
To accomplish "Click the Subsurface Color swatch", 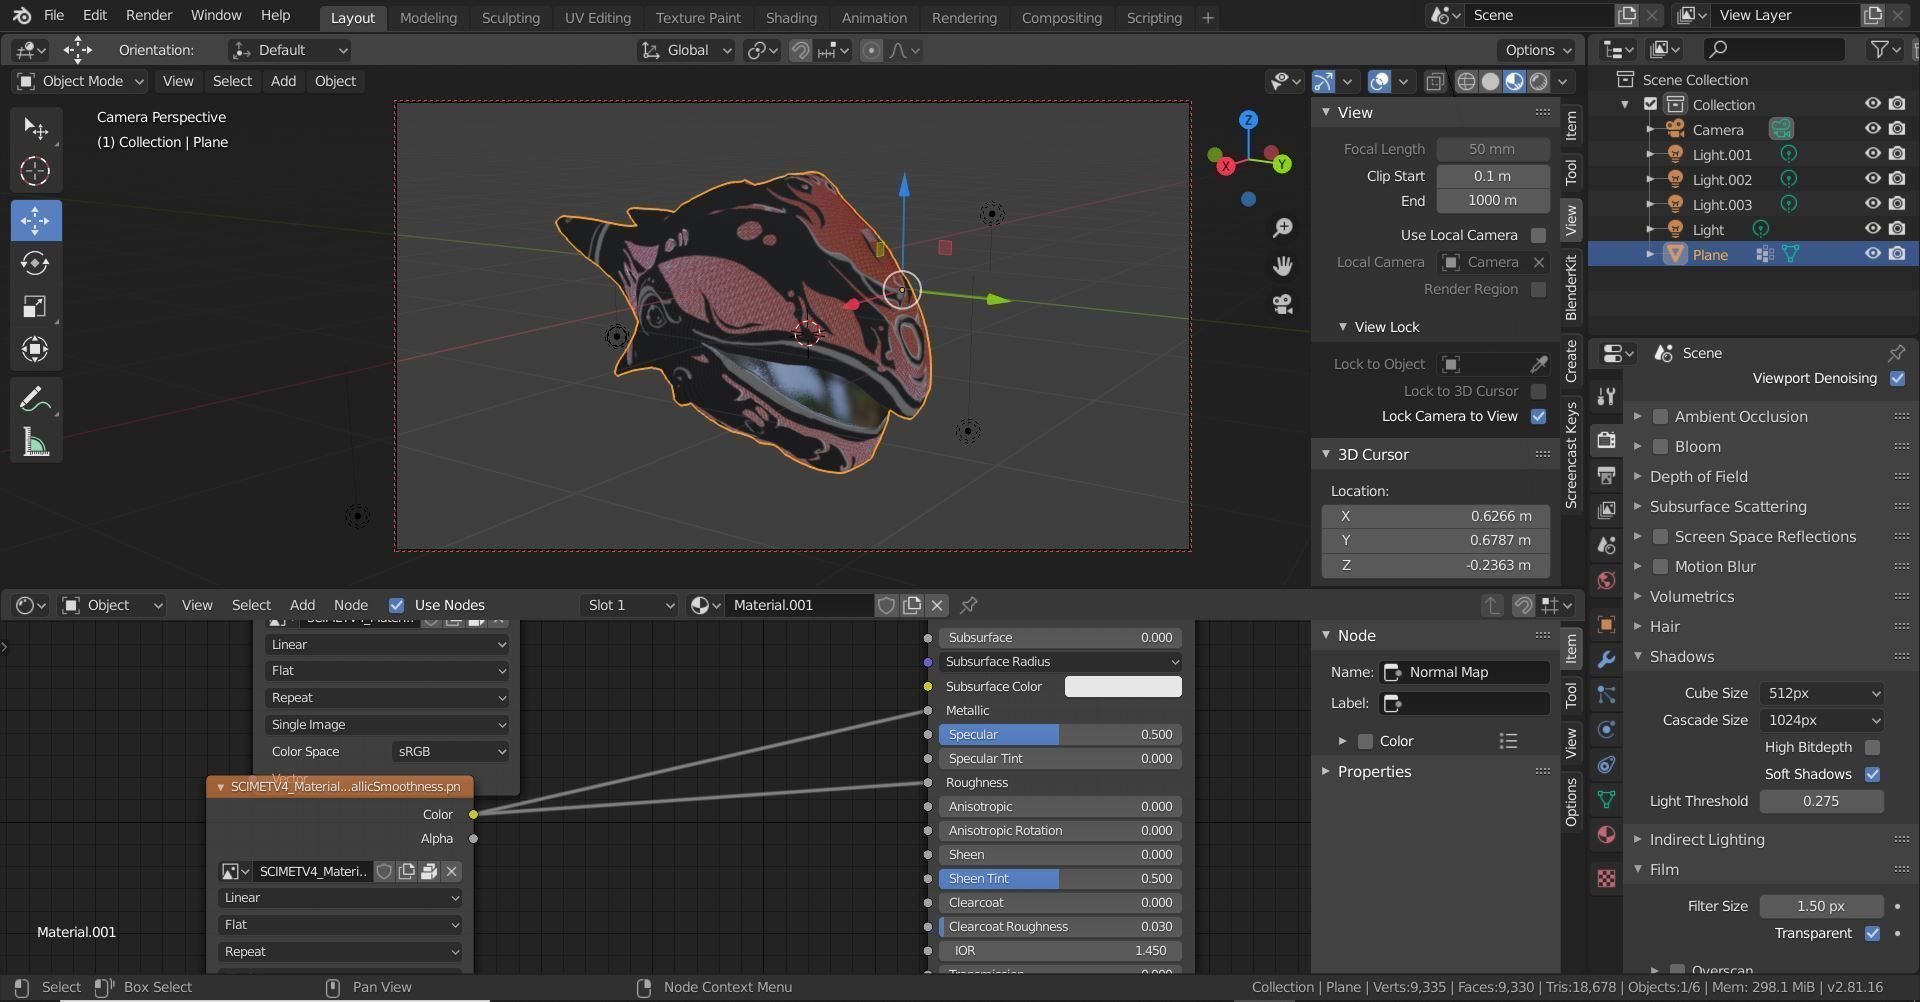I will (x=1122, y=686).
